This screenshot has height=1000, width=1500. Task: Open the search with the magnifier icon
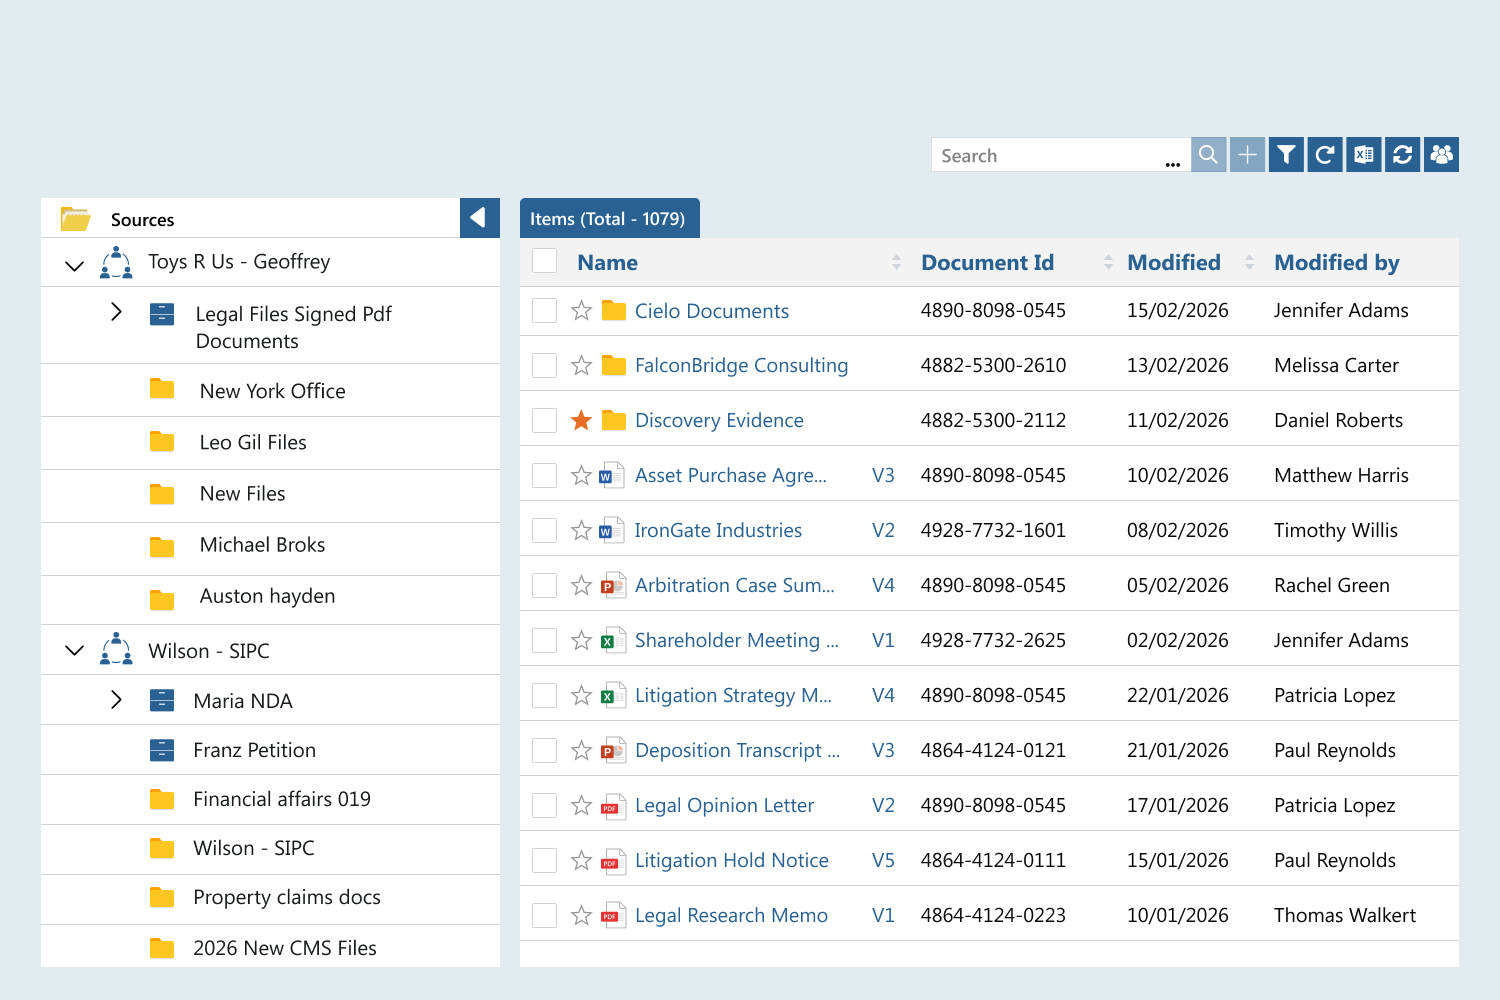click(1208, 154)
